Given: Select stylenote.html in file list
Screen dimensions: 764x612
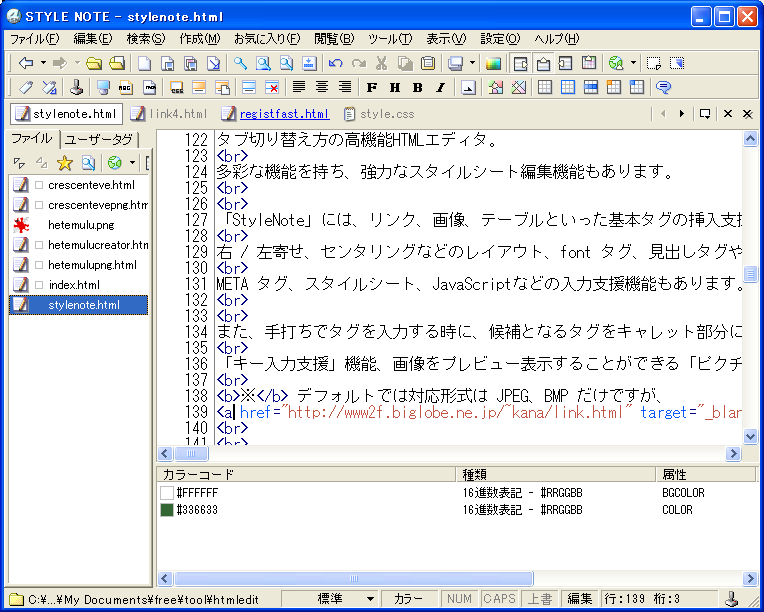Looking at the screenshot, I should (78, 305).
